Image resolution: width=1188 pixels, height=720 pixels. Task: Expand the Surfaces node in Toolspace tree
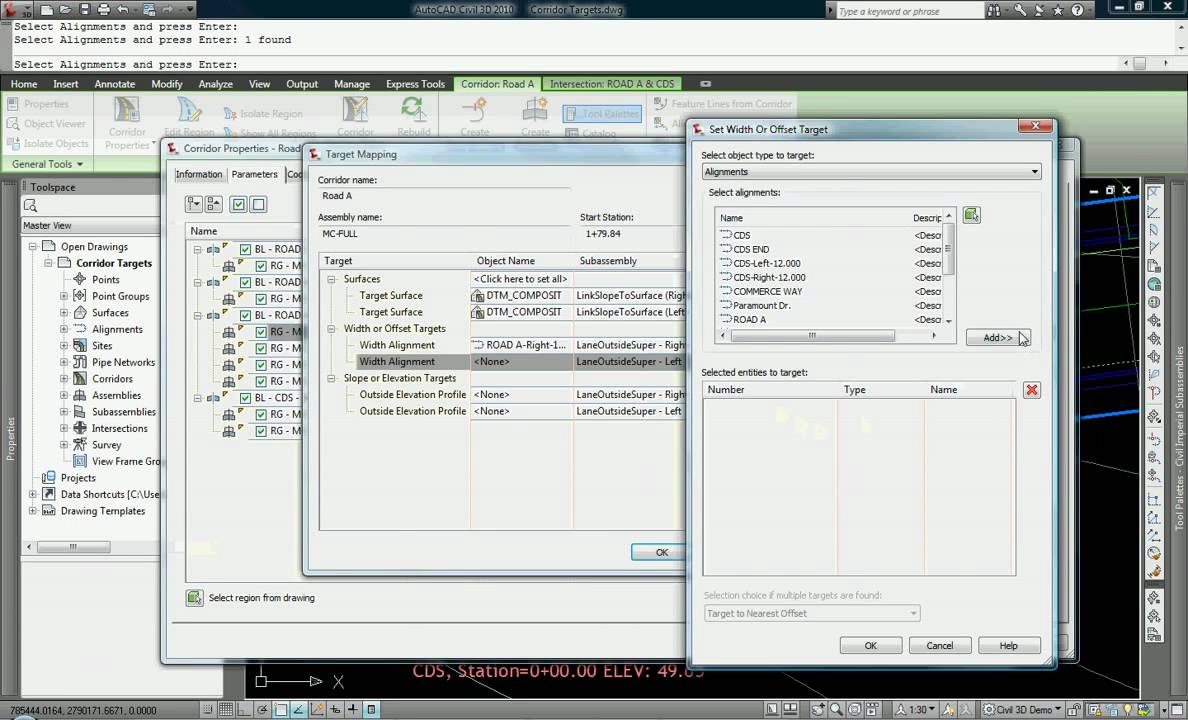pyautogui.click(x=64, y=312)
